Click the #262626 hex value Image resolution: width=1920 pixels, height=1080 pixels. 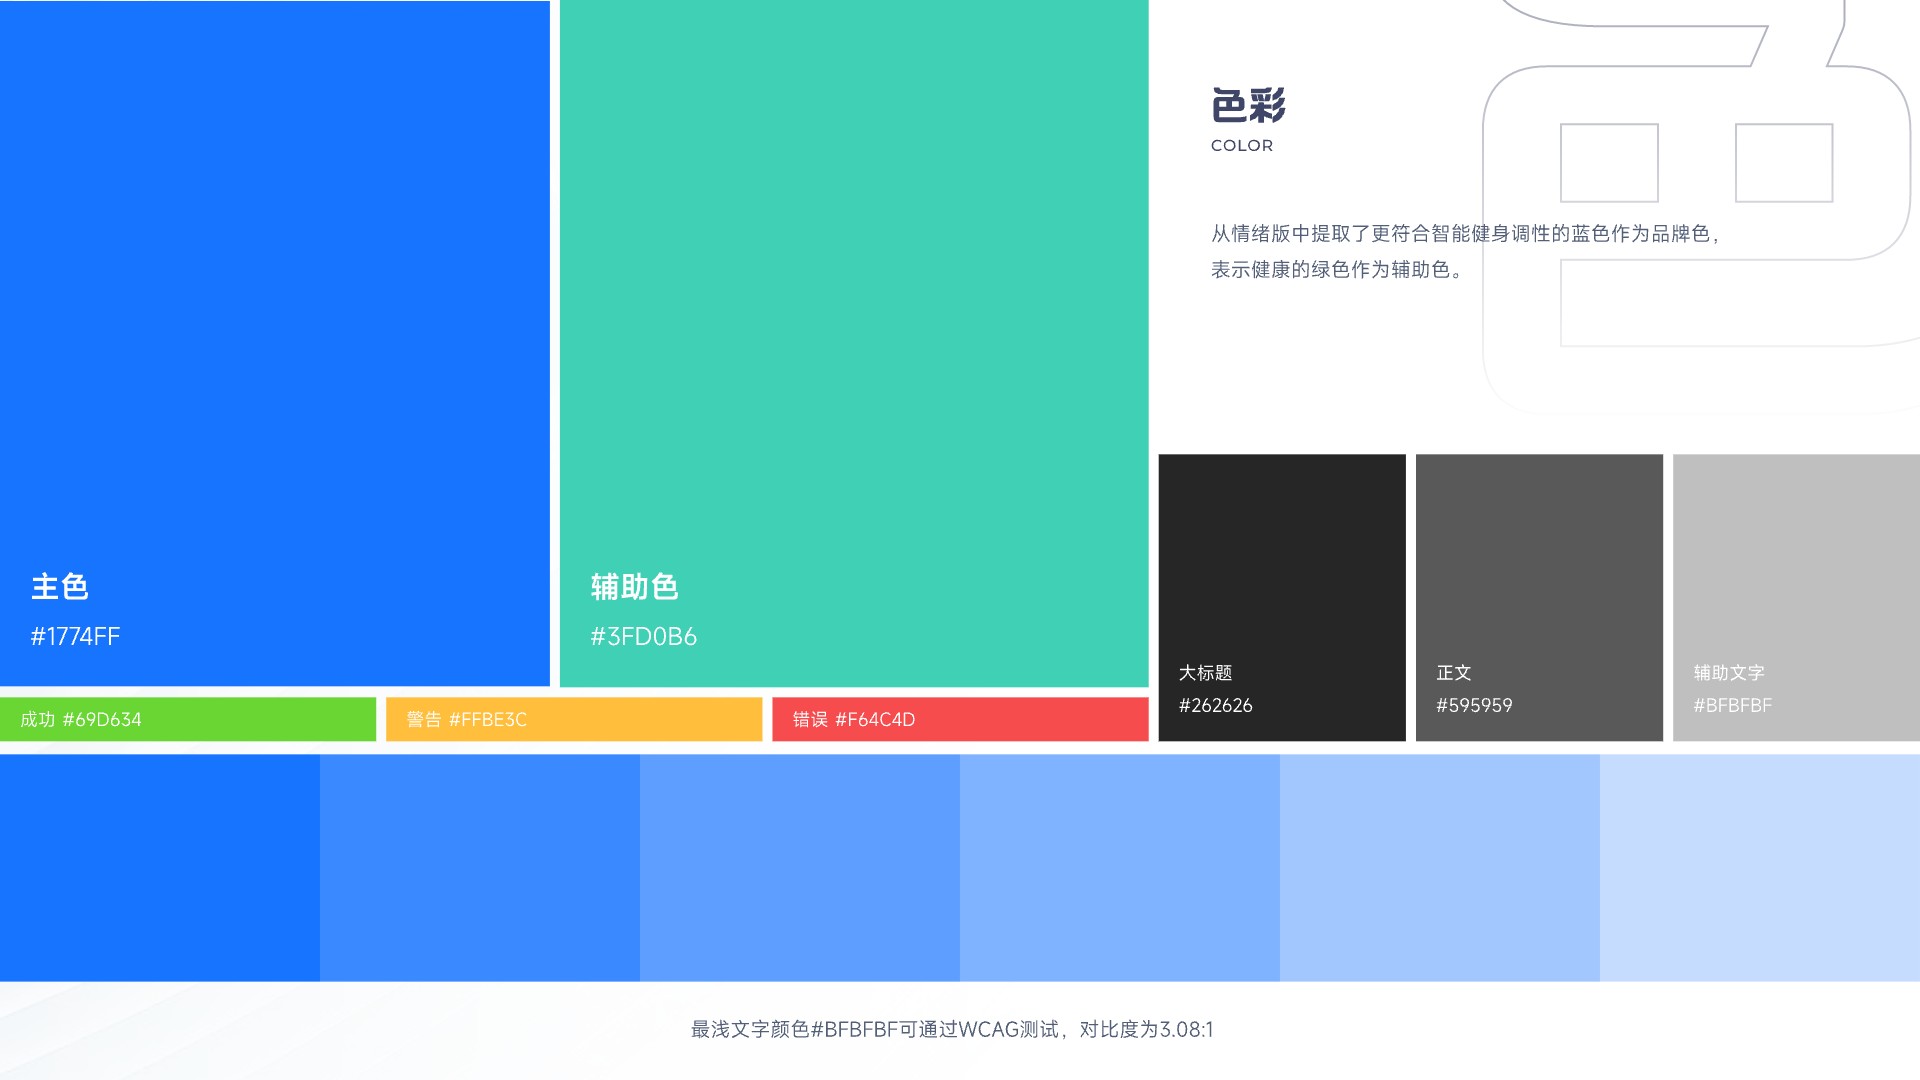[1216, 706]
